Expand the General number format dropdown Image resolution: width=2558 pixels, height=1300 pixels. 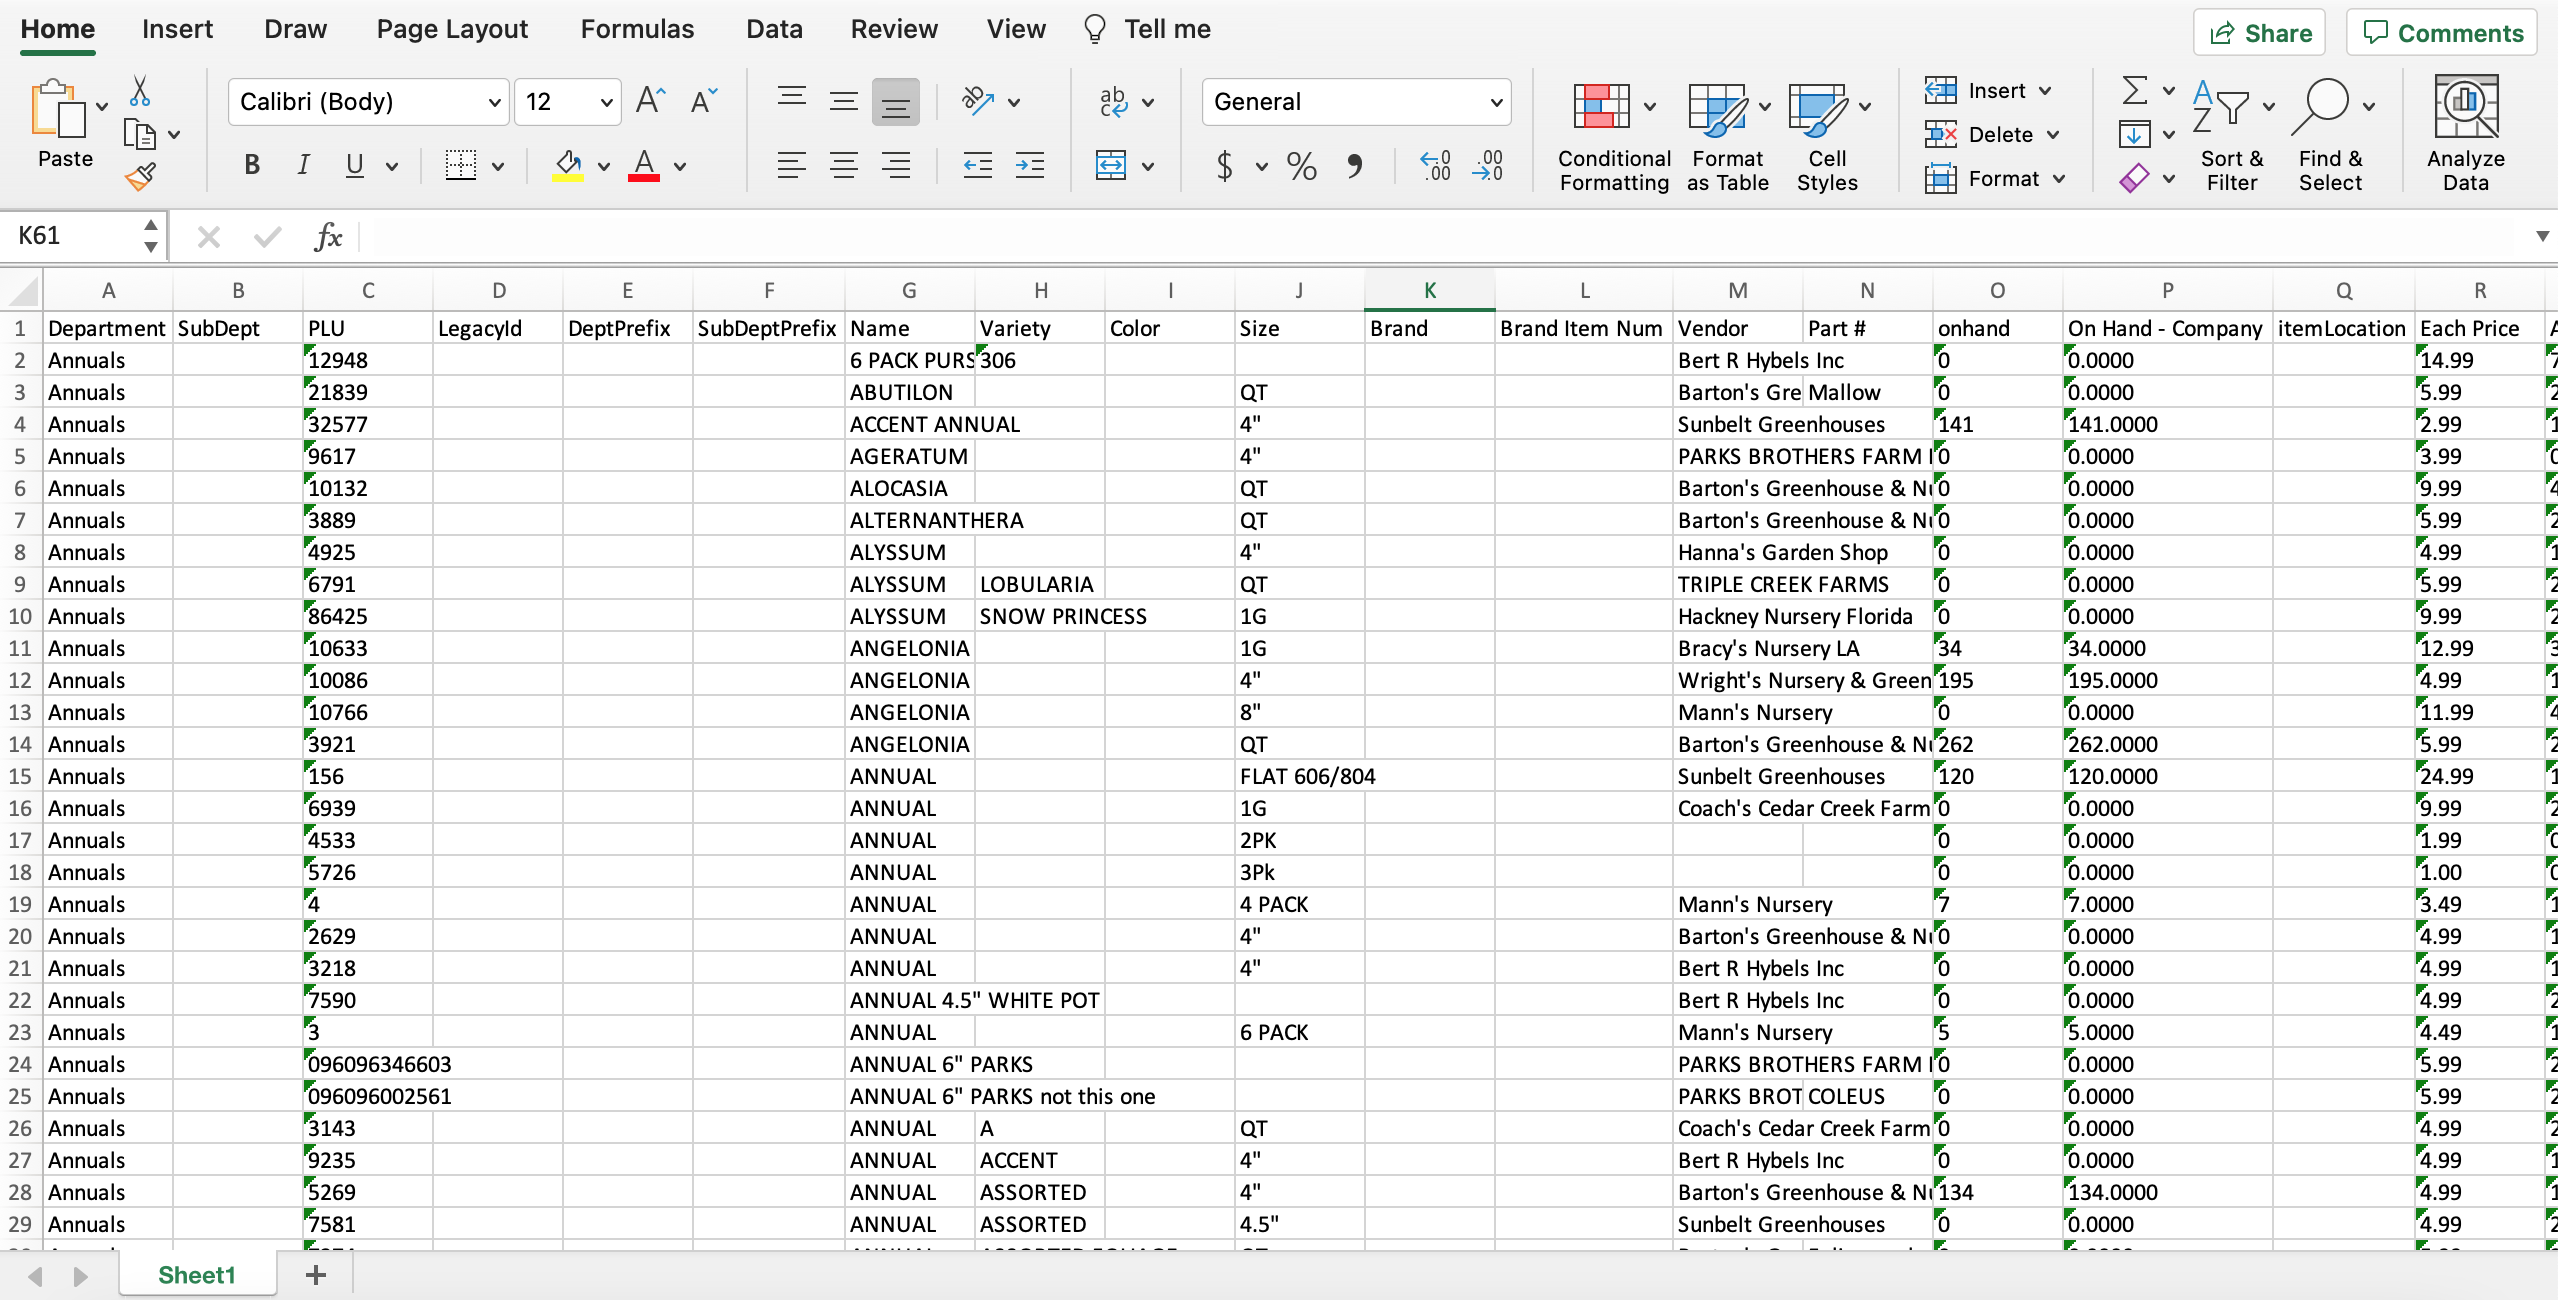click(x=1495, y=102)
